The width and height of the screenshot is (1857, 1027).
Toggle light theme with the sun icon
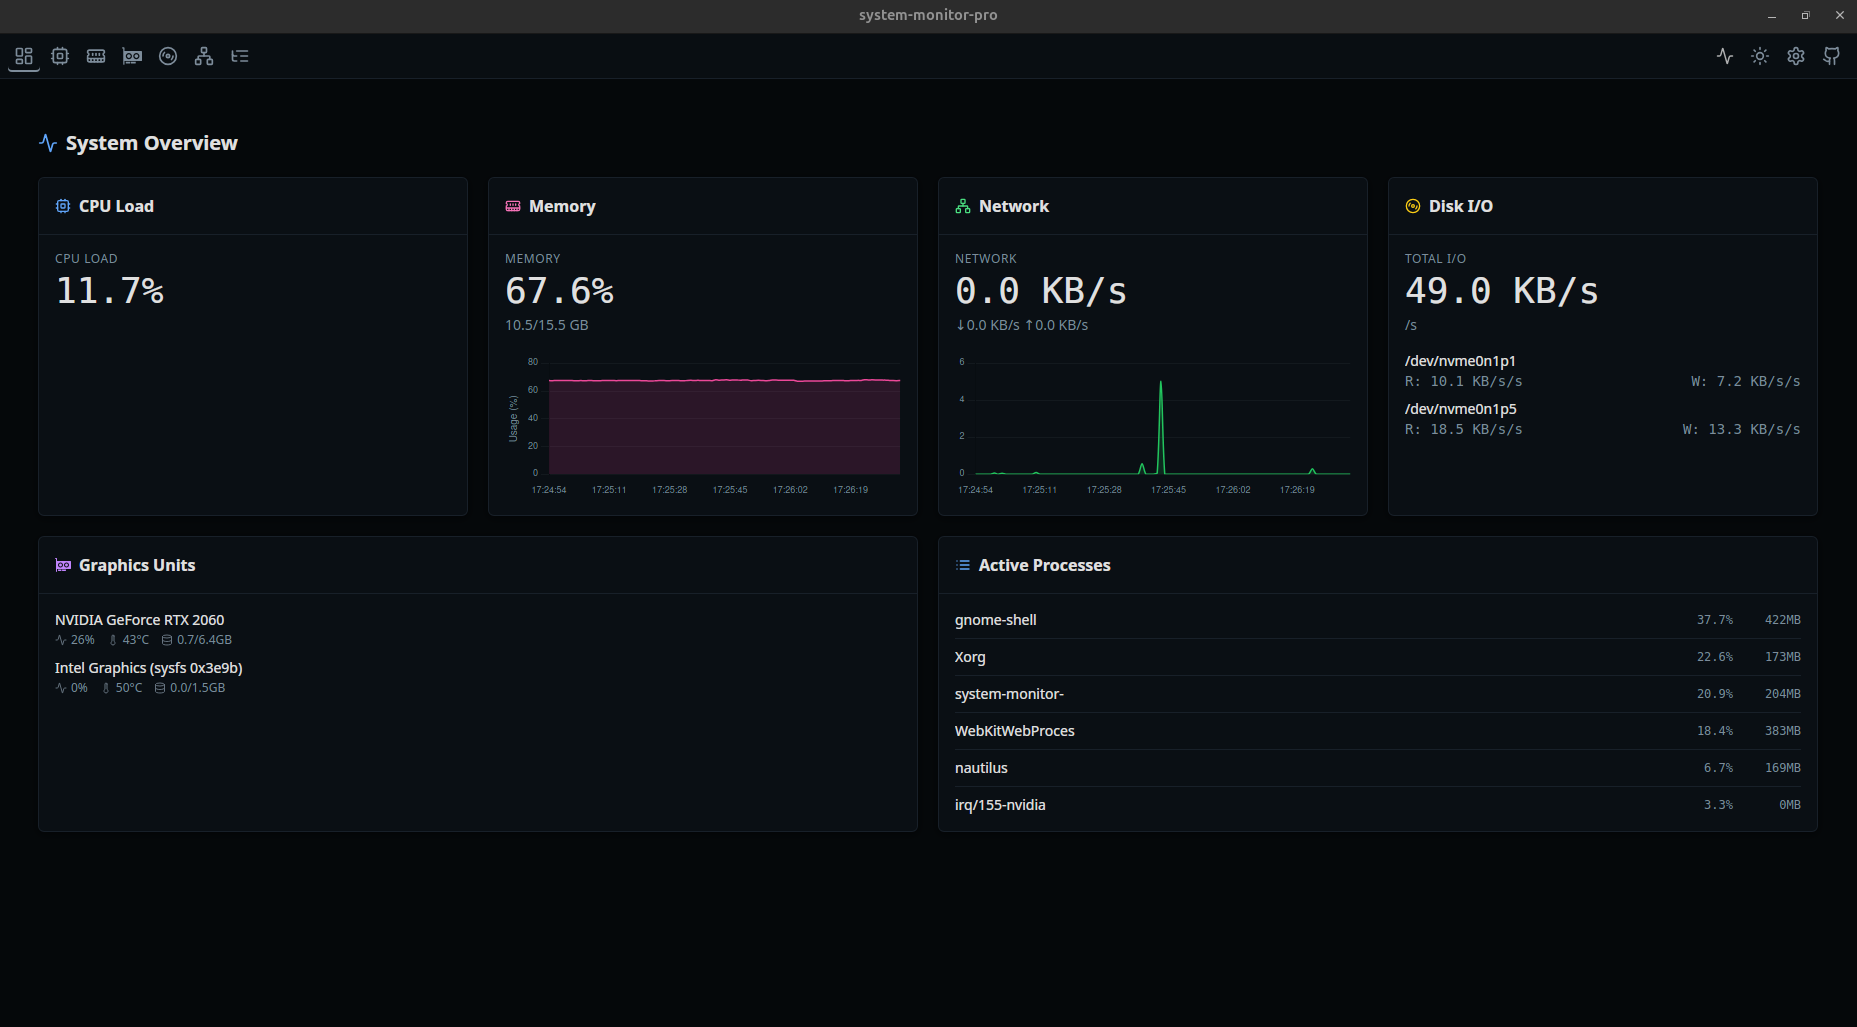[1760, 56]
